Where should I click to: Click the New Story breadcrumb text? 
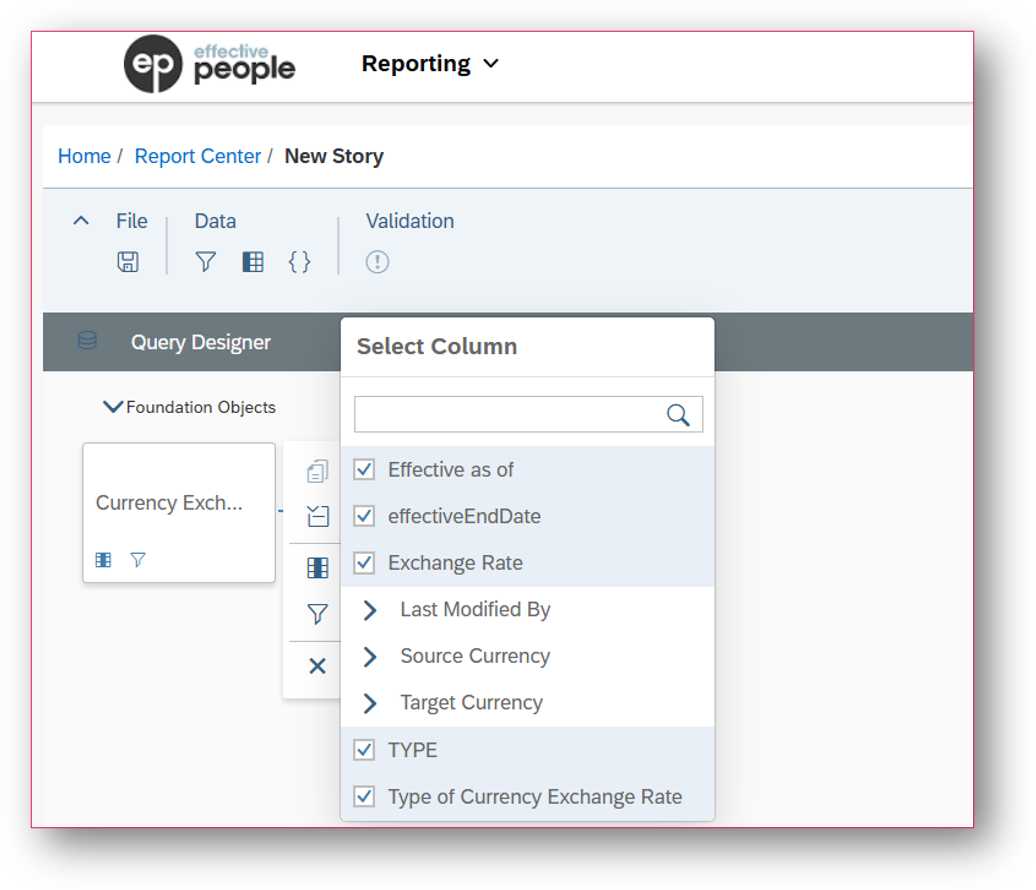click(334, 156)
